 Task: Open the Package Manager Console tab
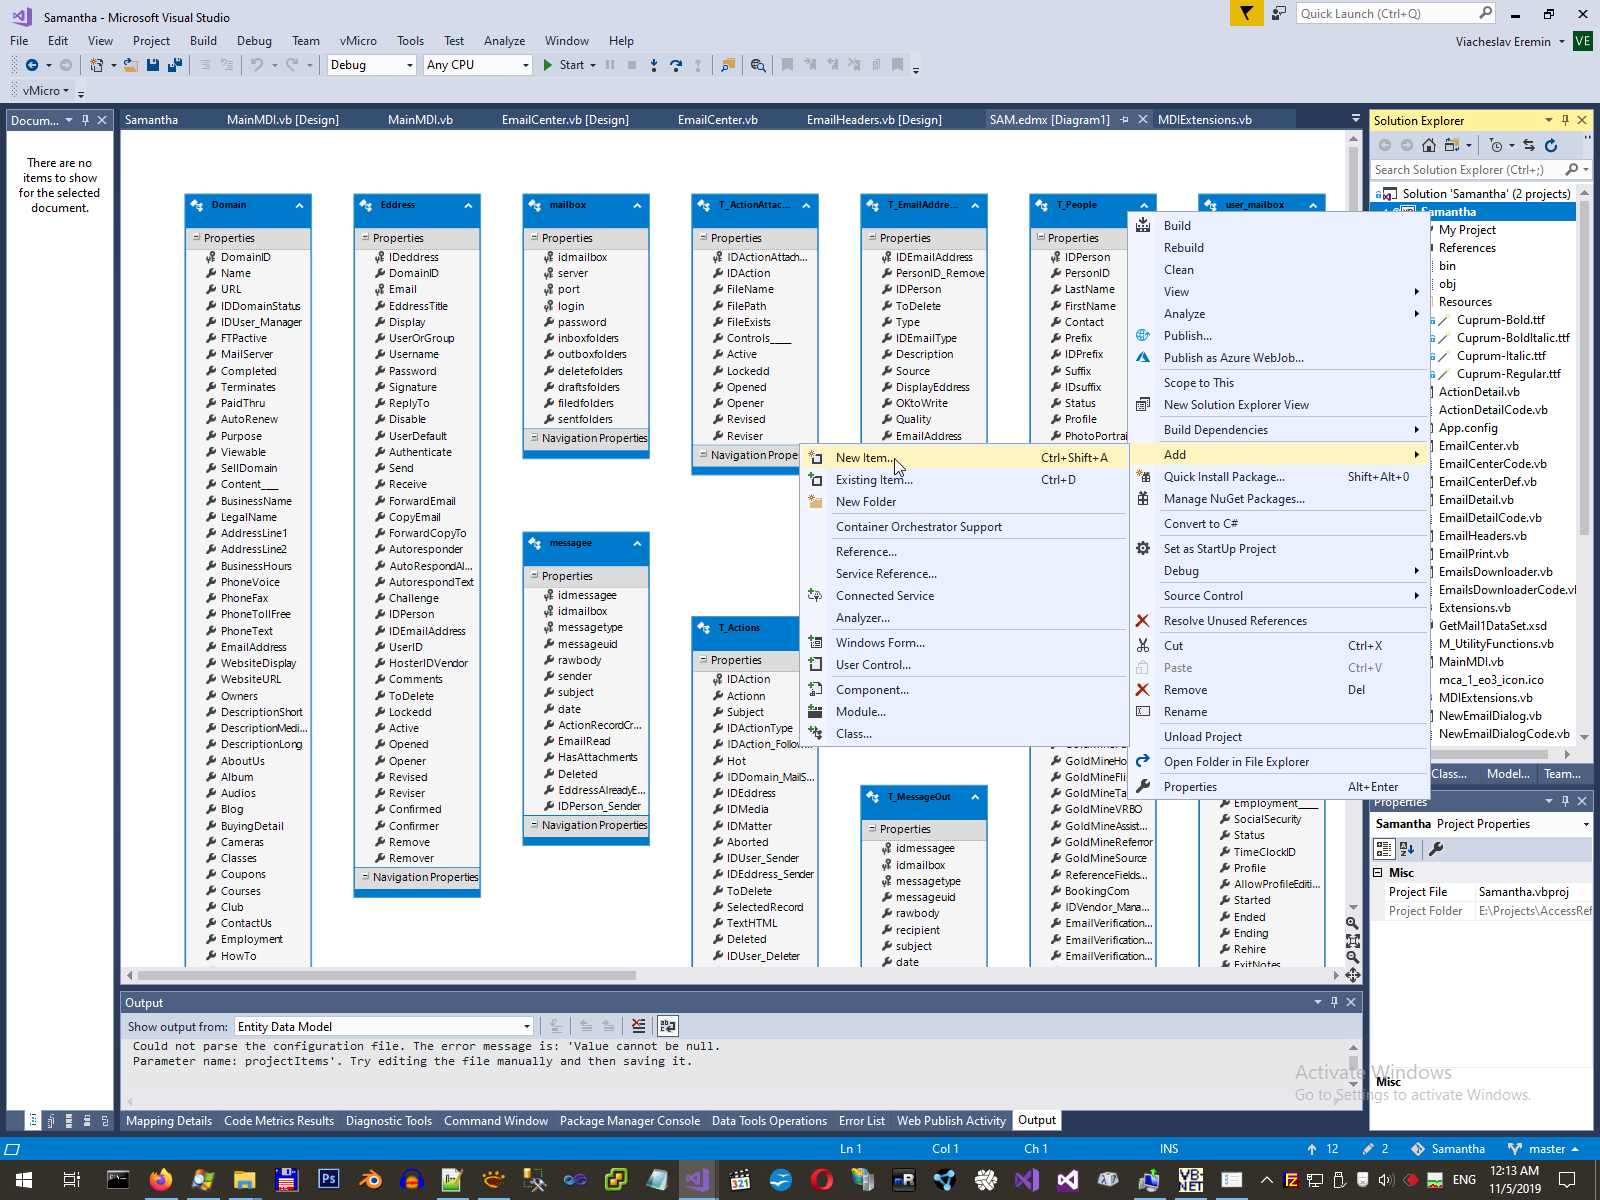coord(630,1121)
